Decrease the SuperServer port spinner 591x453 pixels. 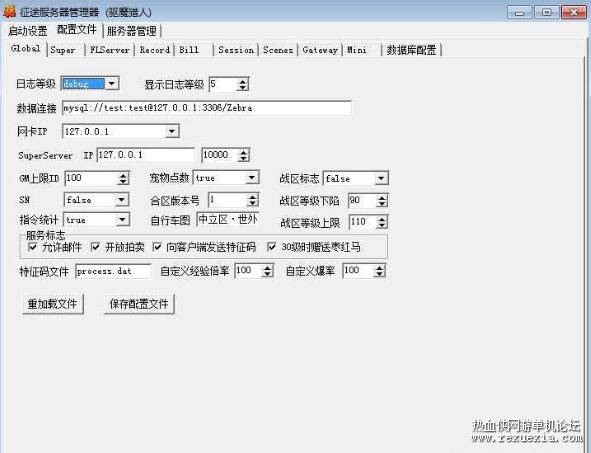244,159
